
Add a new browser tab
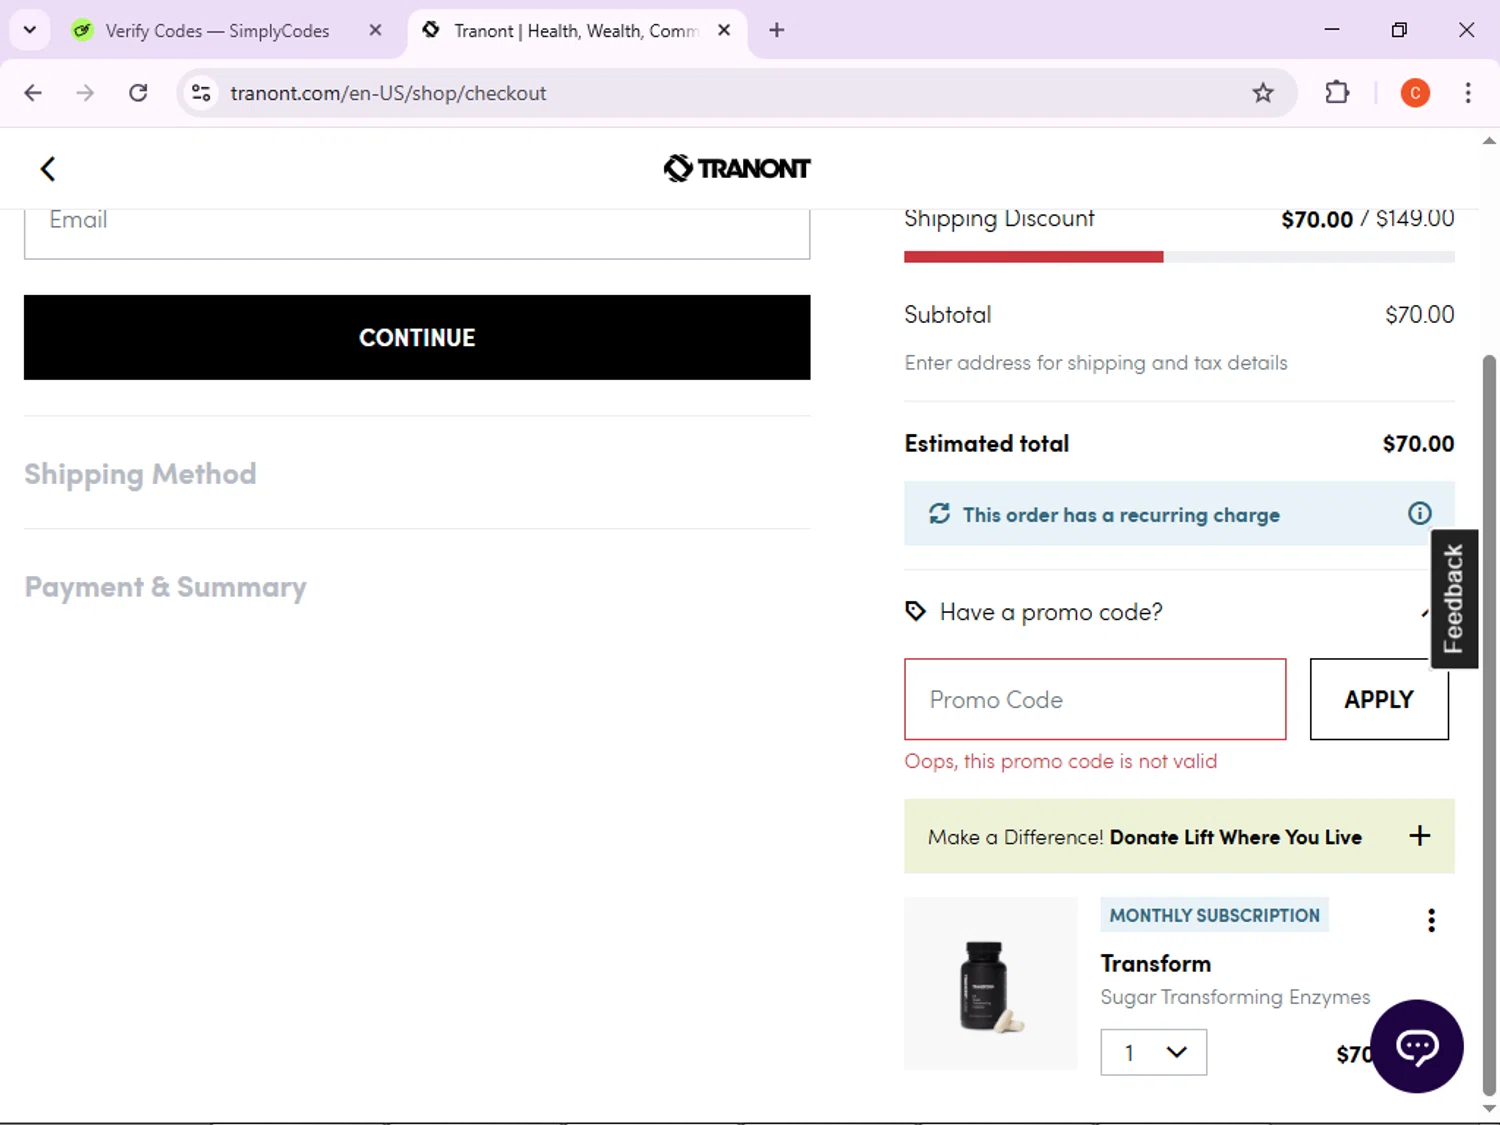[x=776, y=30]
